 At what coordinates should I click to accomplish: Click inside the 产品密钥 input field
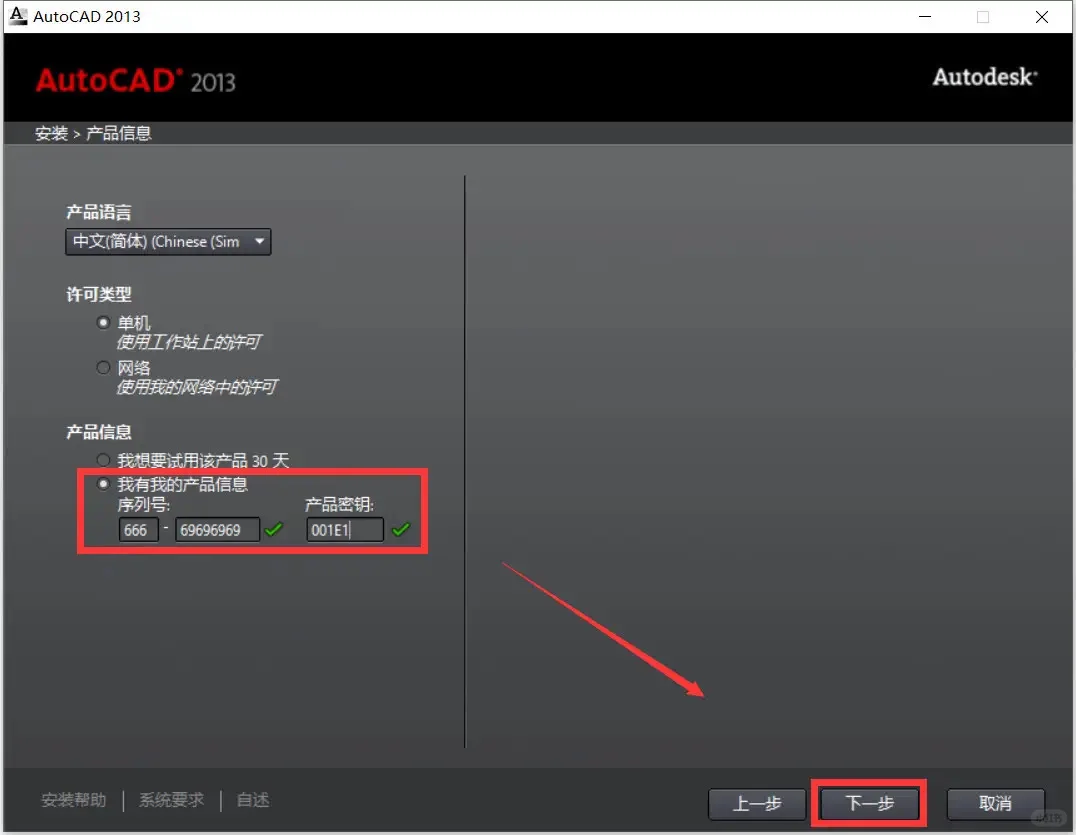click(344, 529)
